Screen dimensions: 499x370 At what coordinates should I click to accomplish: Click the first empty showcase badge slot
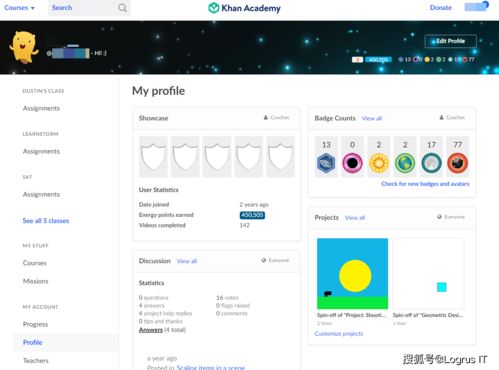[153, 156]
